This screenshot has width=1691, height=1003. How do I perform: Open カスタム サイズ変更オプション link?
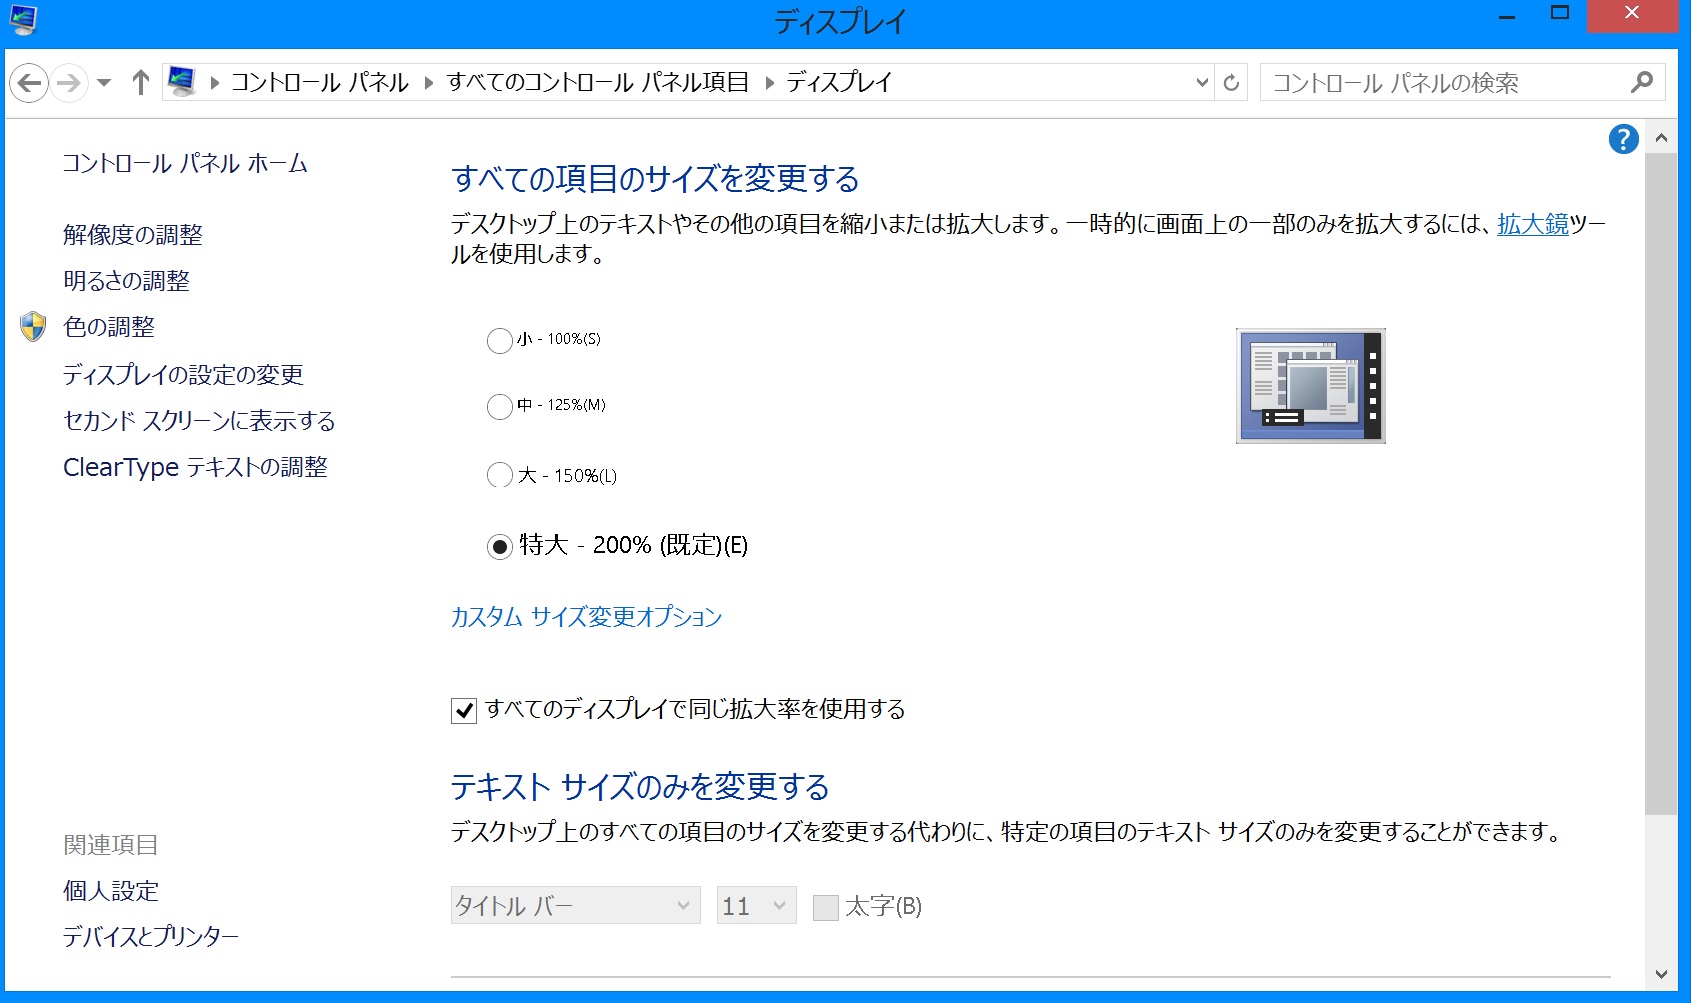[586, 617]
